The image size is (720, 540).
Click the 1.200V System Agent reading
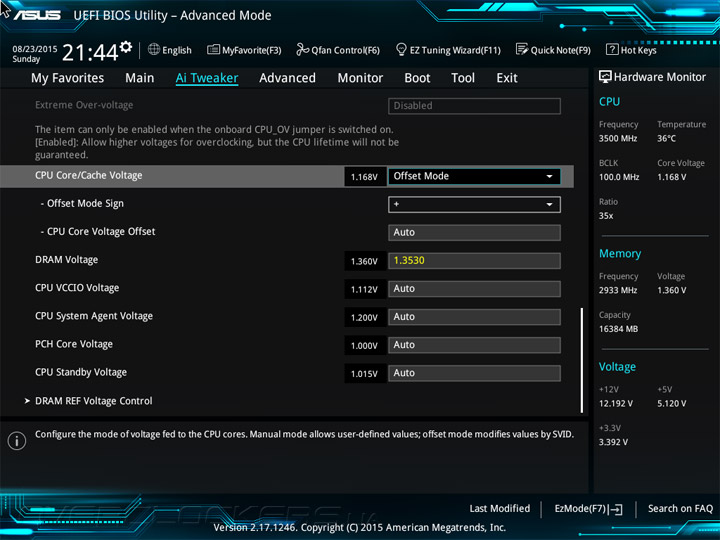tap(365, 317)
